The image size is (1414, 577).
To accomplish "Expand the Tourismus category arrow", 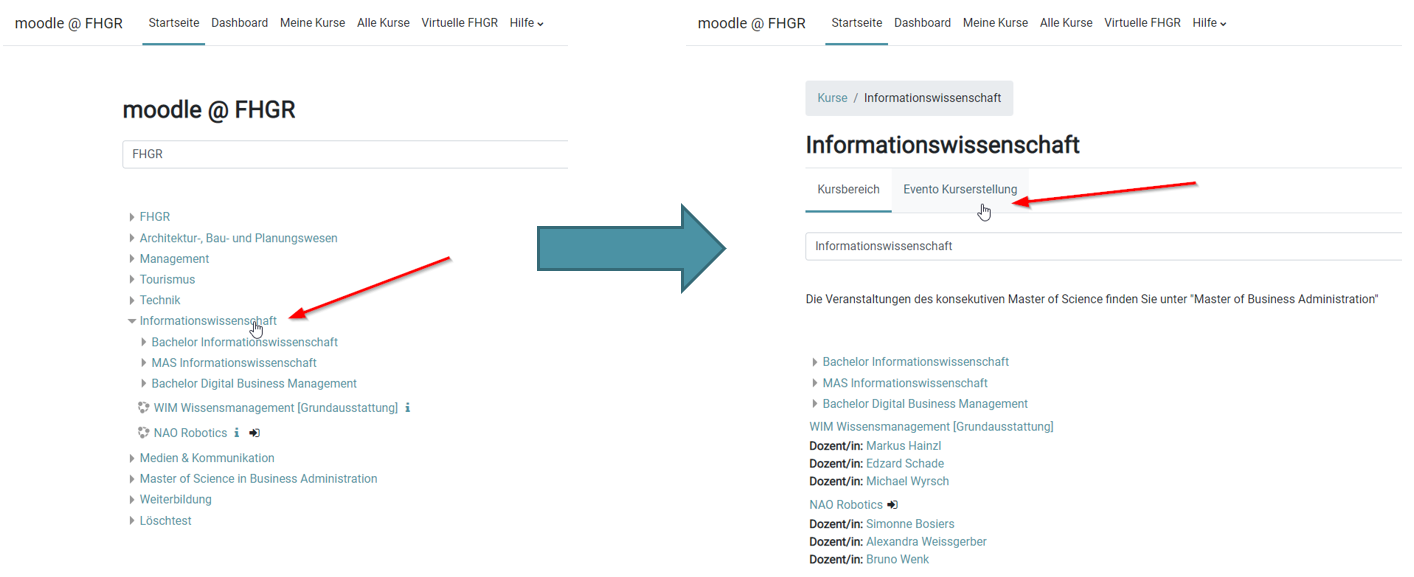I will click(x=132, y=280).
